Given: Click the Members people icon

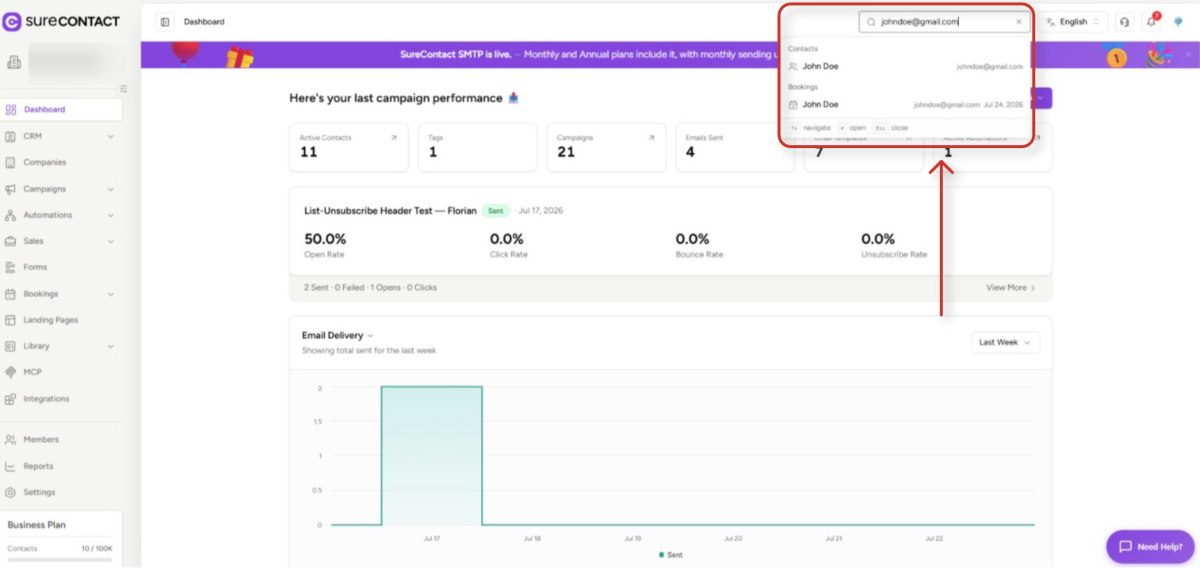Looking at the screenshot, I should coord(11,440).
